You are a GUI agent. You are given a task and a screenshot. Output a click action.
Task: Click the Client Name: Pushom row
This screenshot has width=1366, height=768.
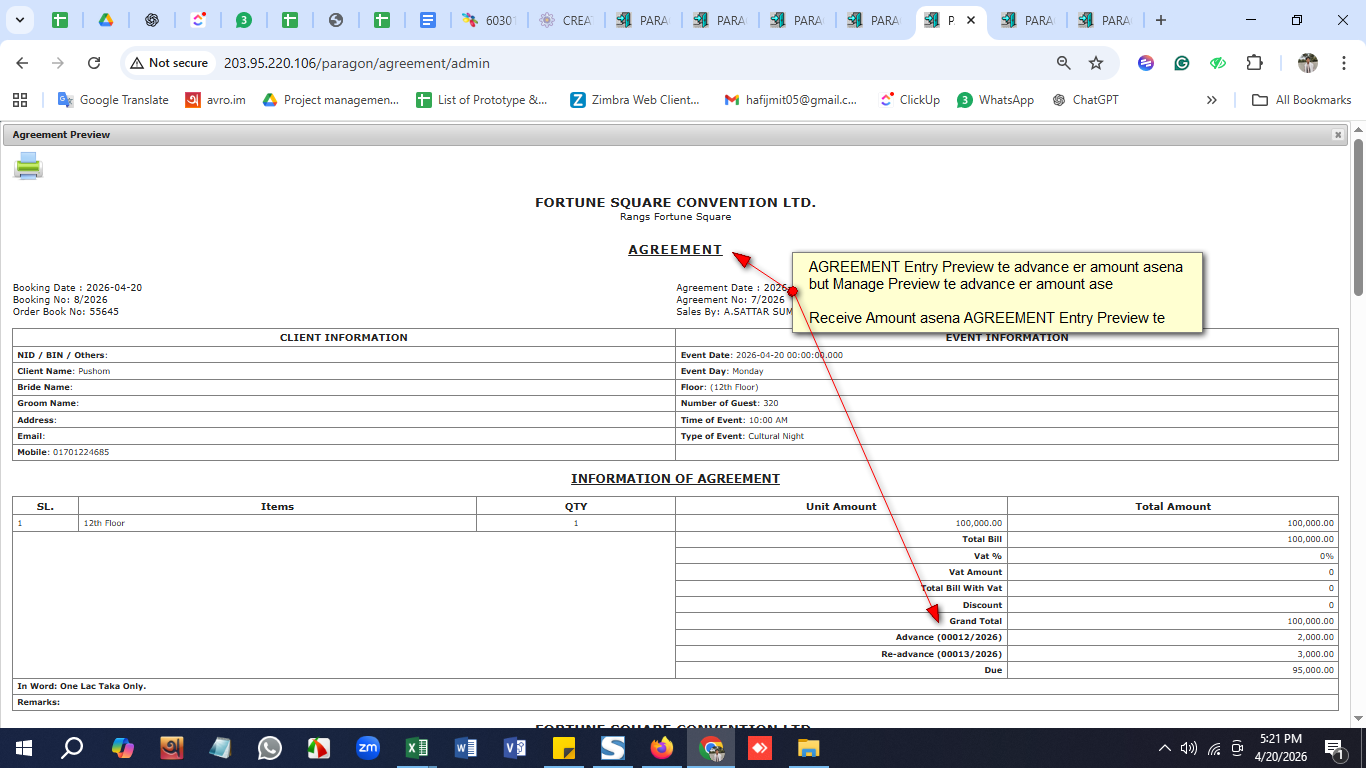click(x=344, y=371)
